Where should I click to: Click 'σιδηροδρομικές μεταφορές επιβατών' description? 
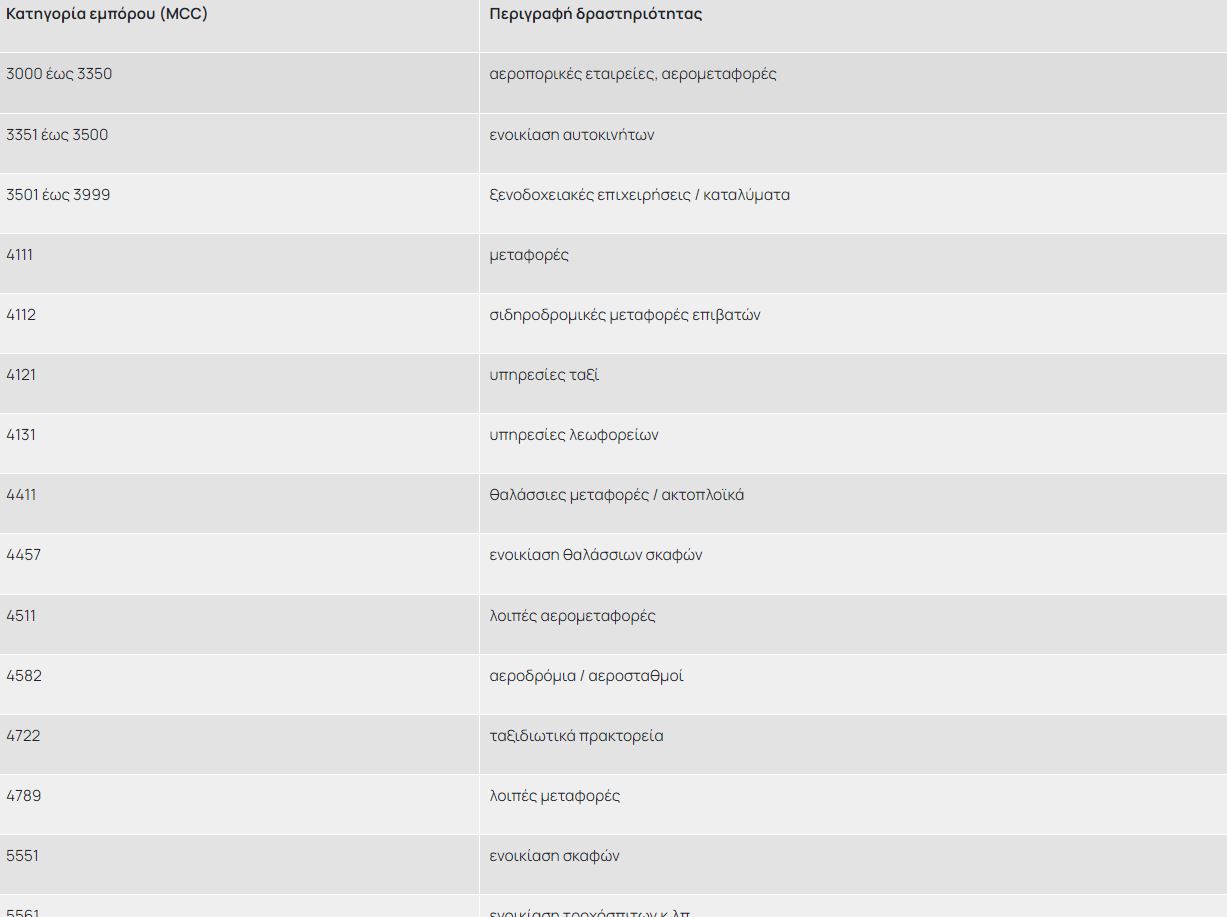(x=625, y=315)
